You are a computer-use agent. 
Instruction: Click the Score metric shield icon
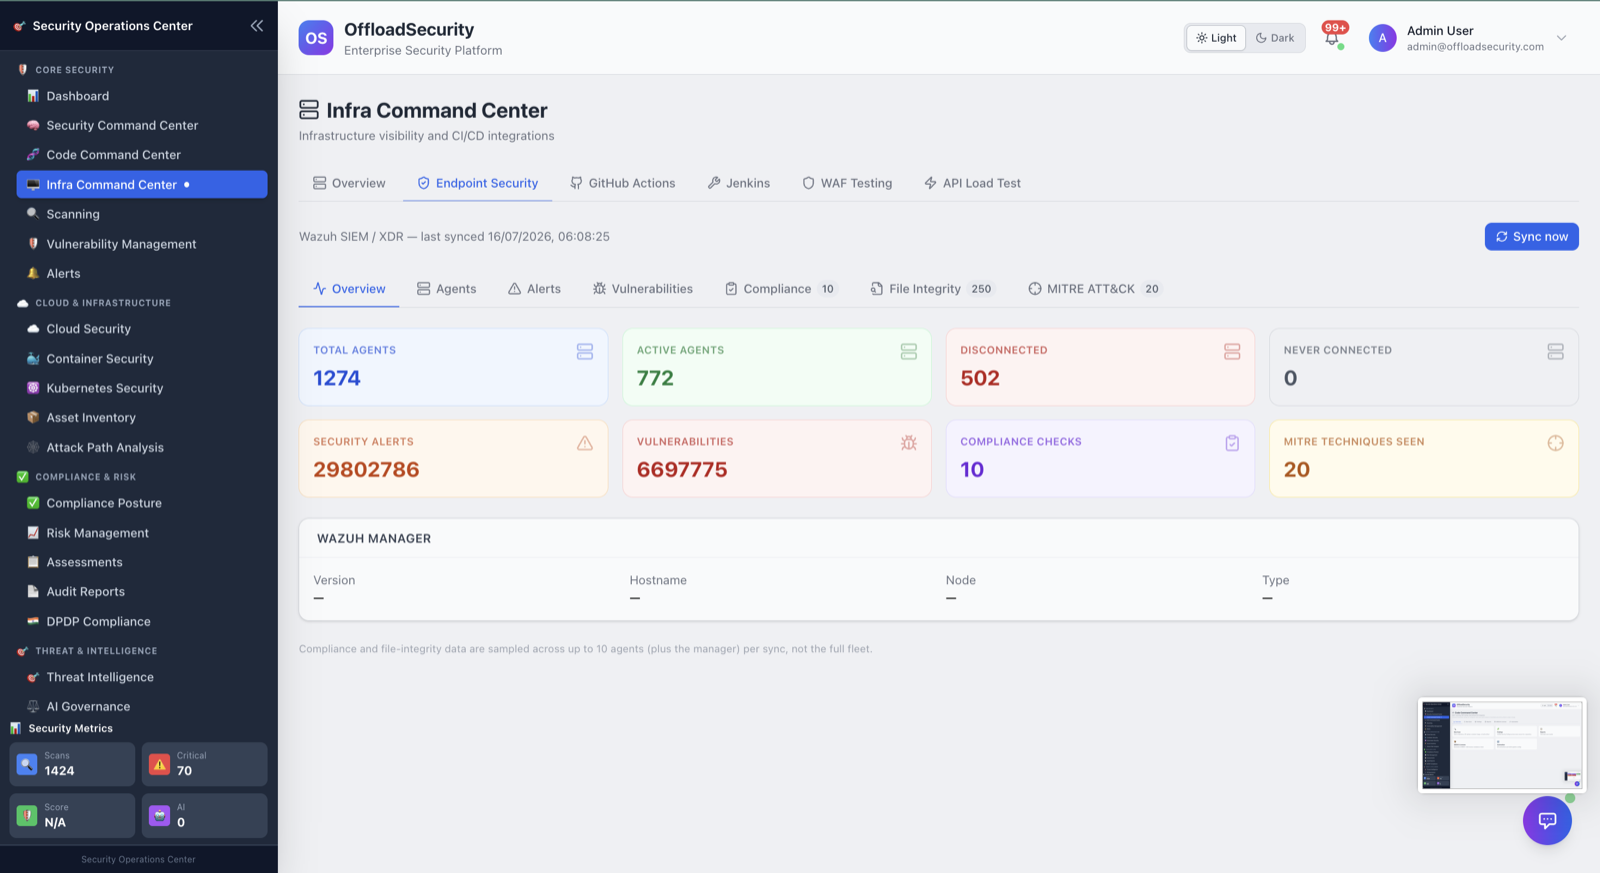pyautogui.click(x=27, y=816)
